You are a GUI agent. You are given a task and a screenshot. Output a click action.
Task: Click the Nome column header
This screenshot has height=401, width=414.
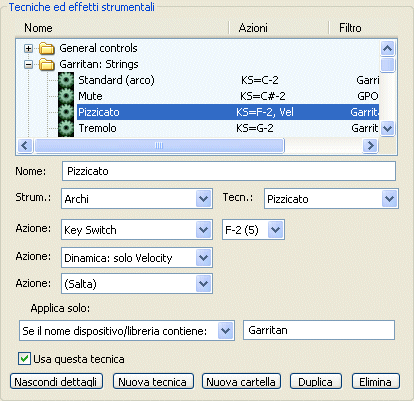pos(38,28)
